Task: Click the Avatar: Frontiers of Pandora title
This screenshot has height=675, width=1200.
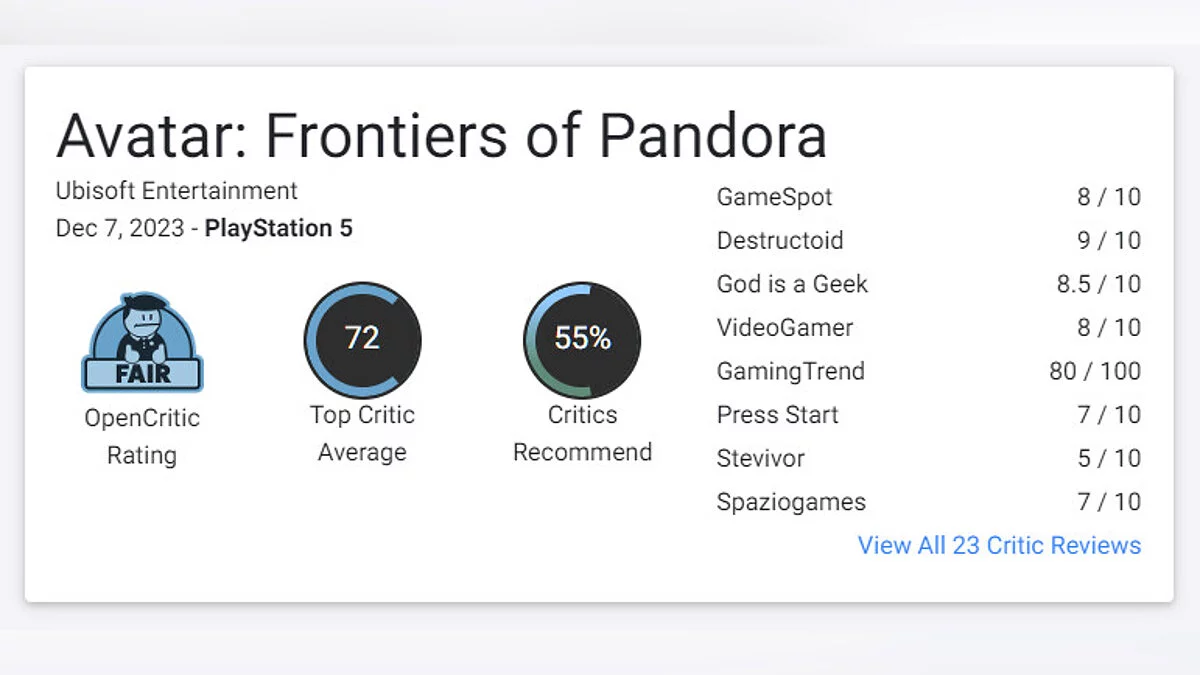Action: click(441, 136)
